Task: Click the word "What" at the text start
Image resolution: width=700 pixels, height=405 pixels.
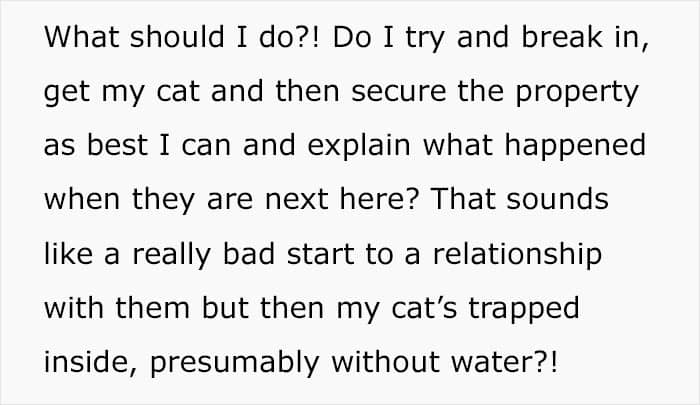Action: pyautogui.click(x=81, y=36)
